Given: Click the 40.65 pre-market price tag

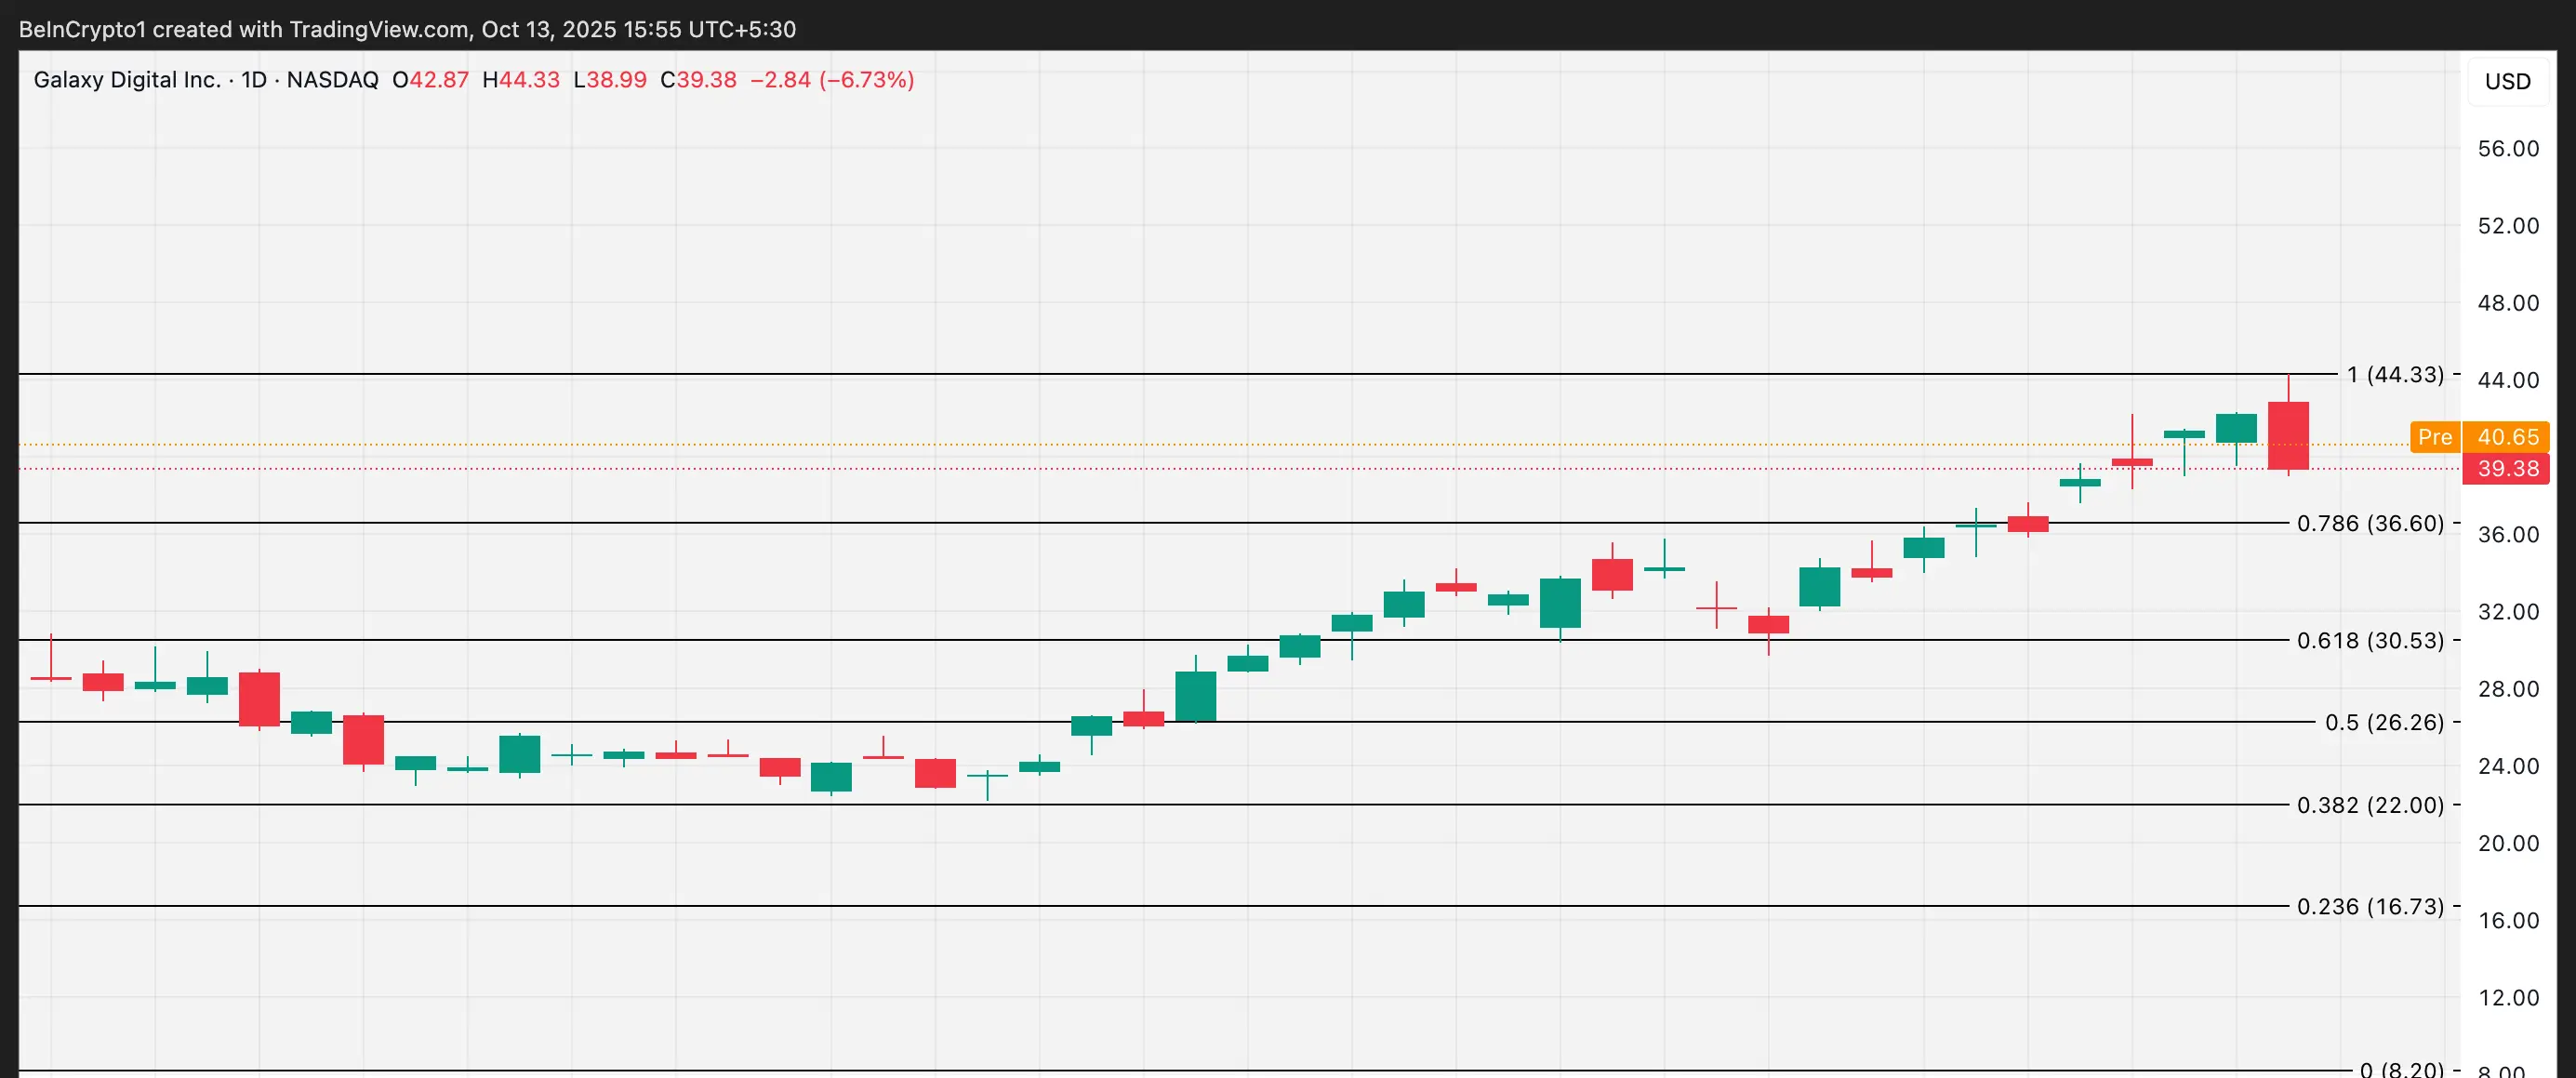Looking at the screenshot, I should pyautogui.click(x=2507, y=437).
